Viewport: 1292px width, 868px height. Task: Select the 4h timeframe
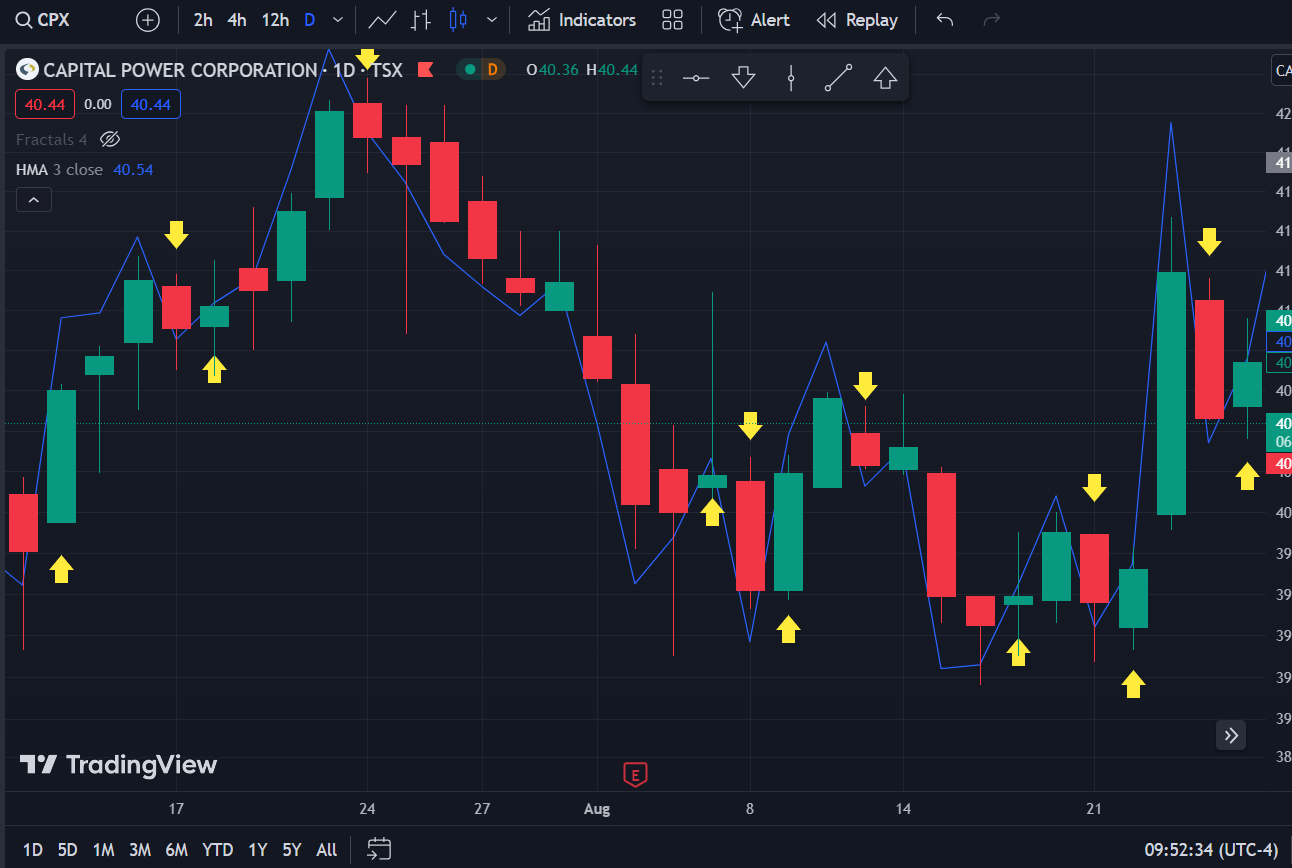click(236, 19)
